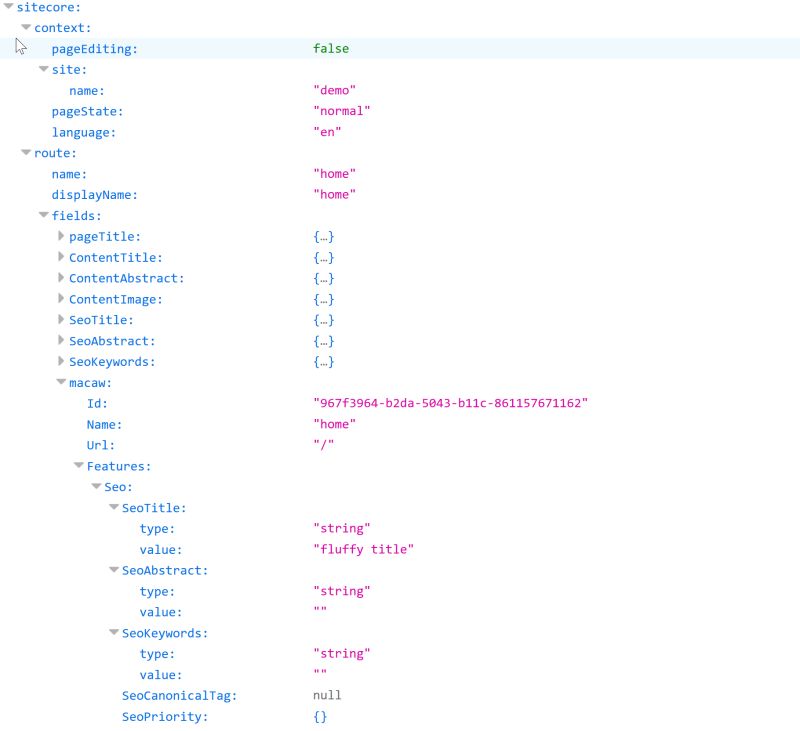Select the language "en" entry
The width and height of the screenshot is (800, 731).
(x=332, y=132)
